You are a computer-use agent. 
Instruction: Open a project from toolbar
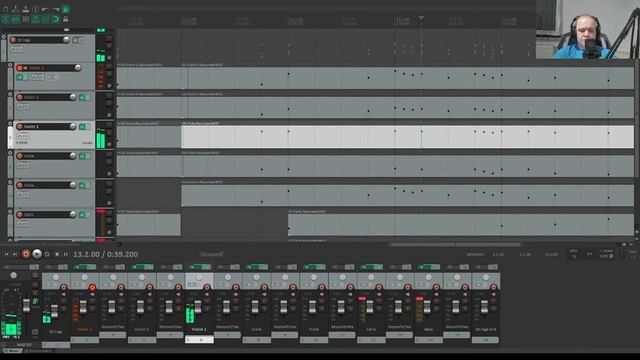coord(16,9)
